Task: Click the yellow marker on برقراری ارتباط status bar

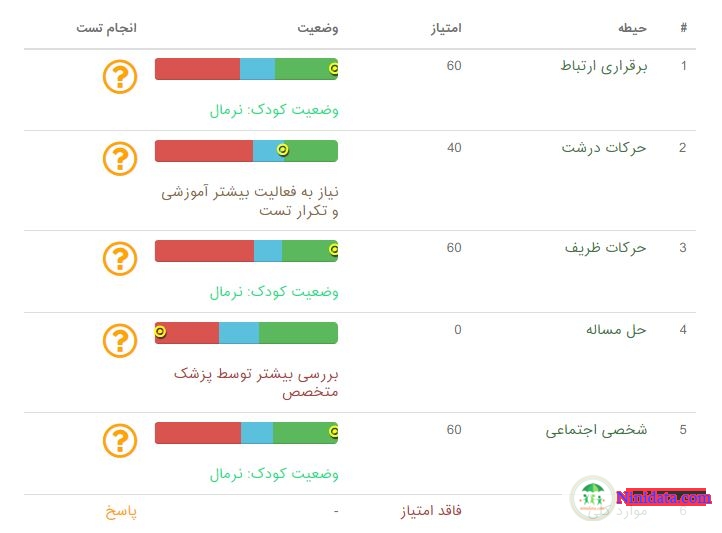Action: click(x=334, y=69)
